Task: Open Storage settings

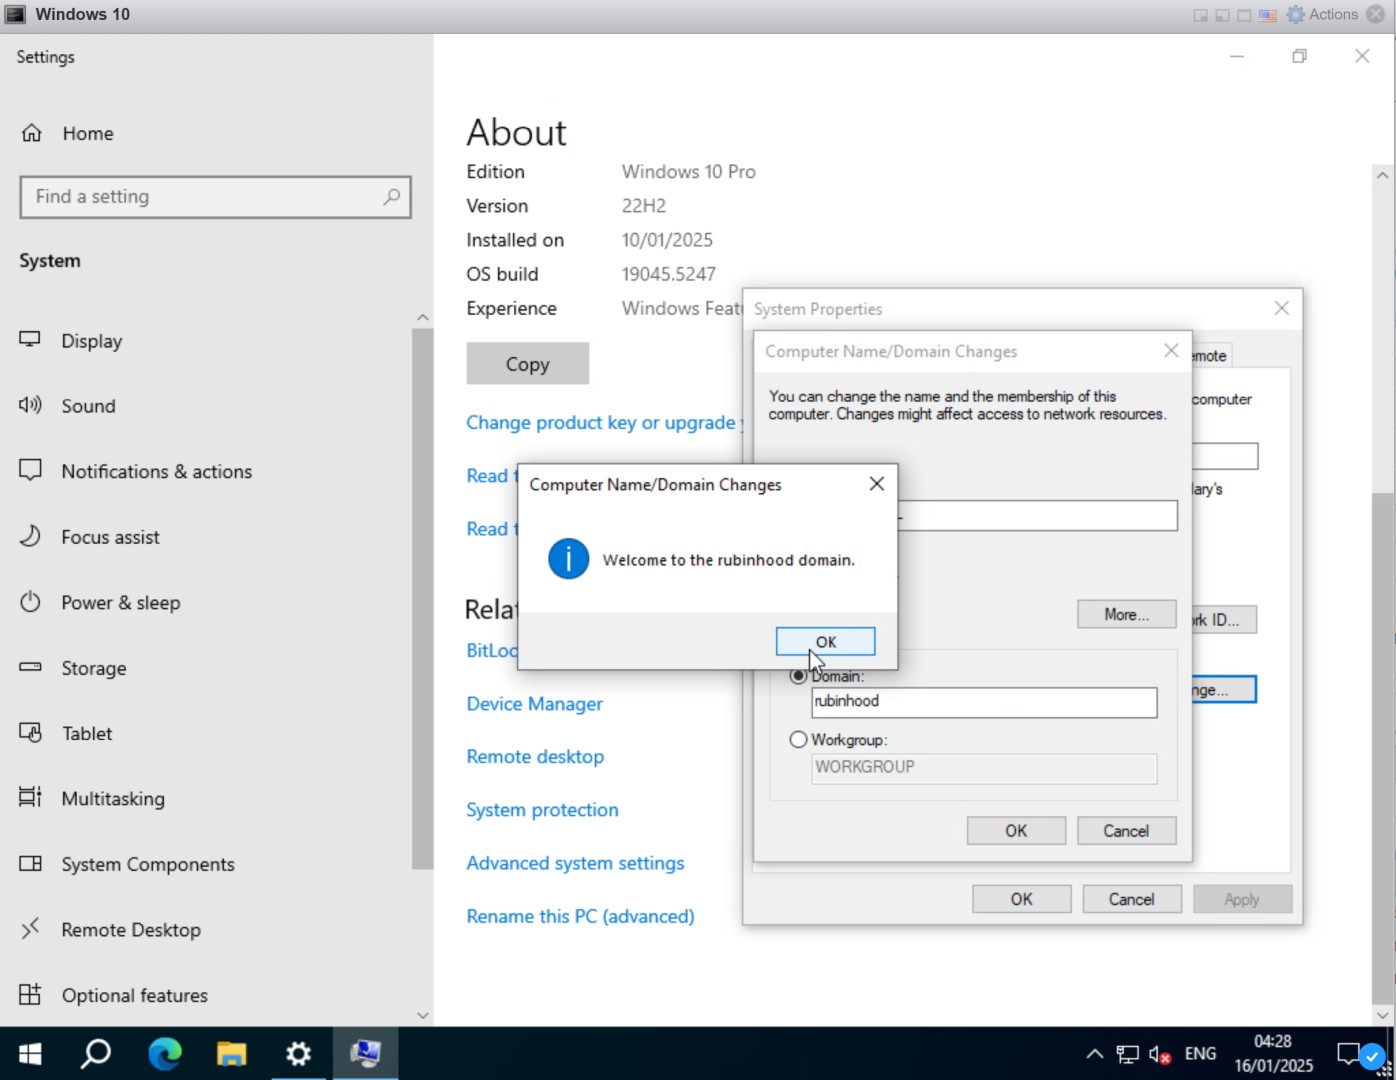Action: (x=93, y=668)
